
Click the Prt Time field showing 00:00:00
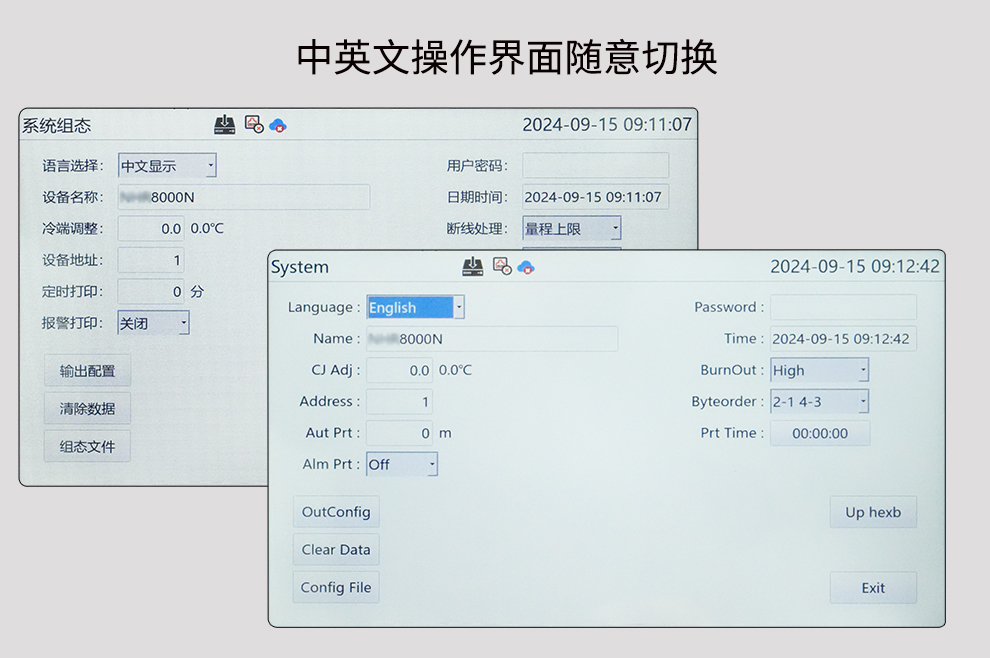[x=820, y=433]
